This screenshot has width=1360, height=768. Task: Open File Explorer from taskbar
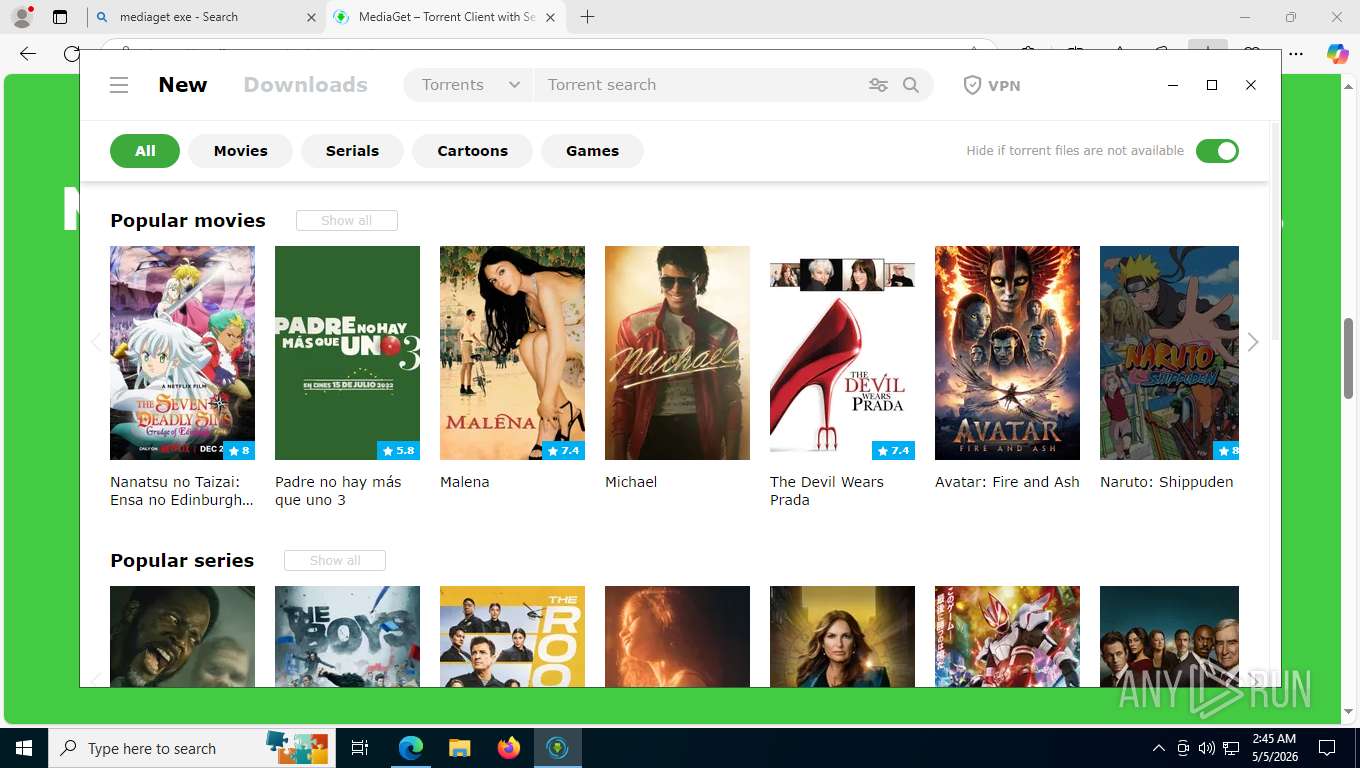(x=459, y=748)
